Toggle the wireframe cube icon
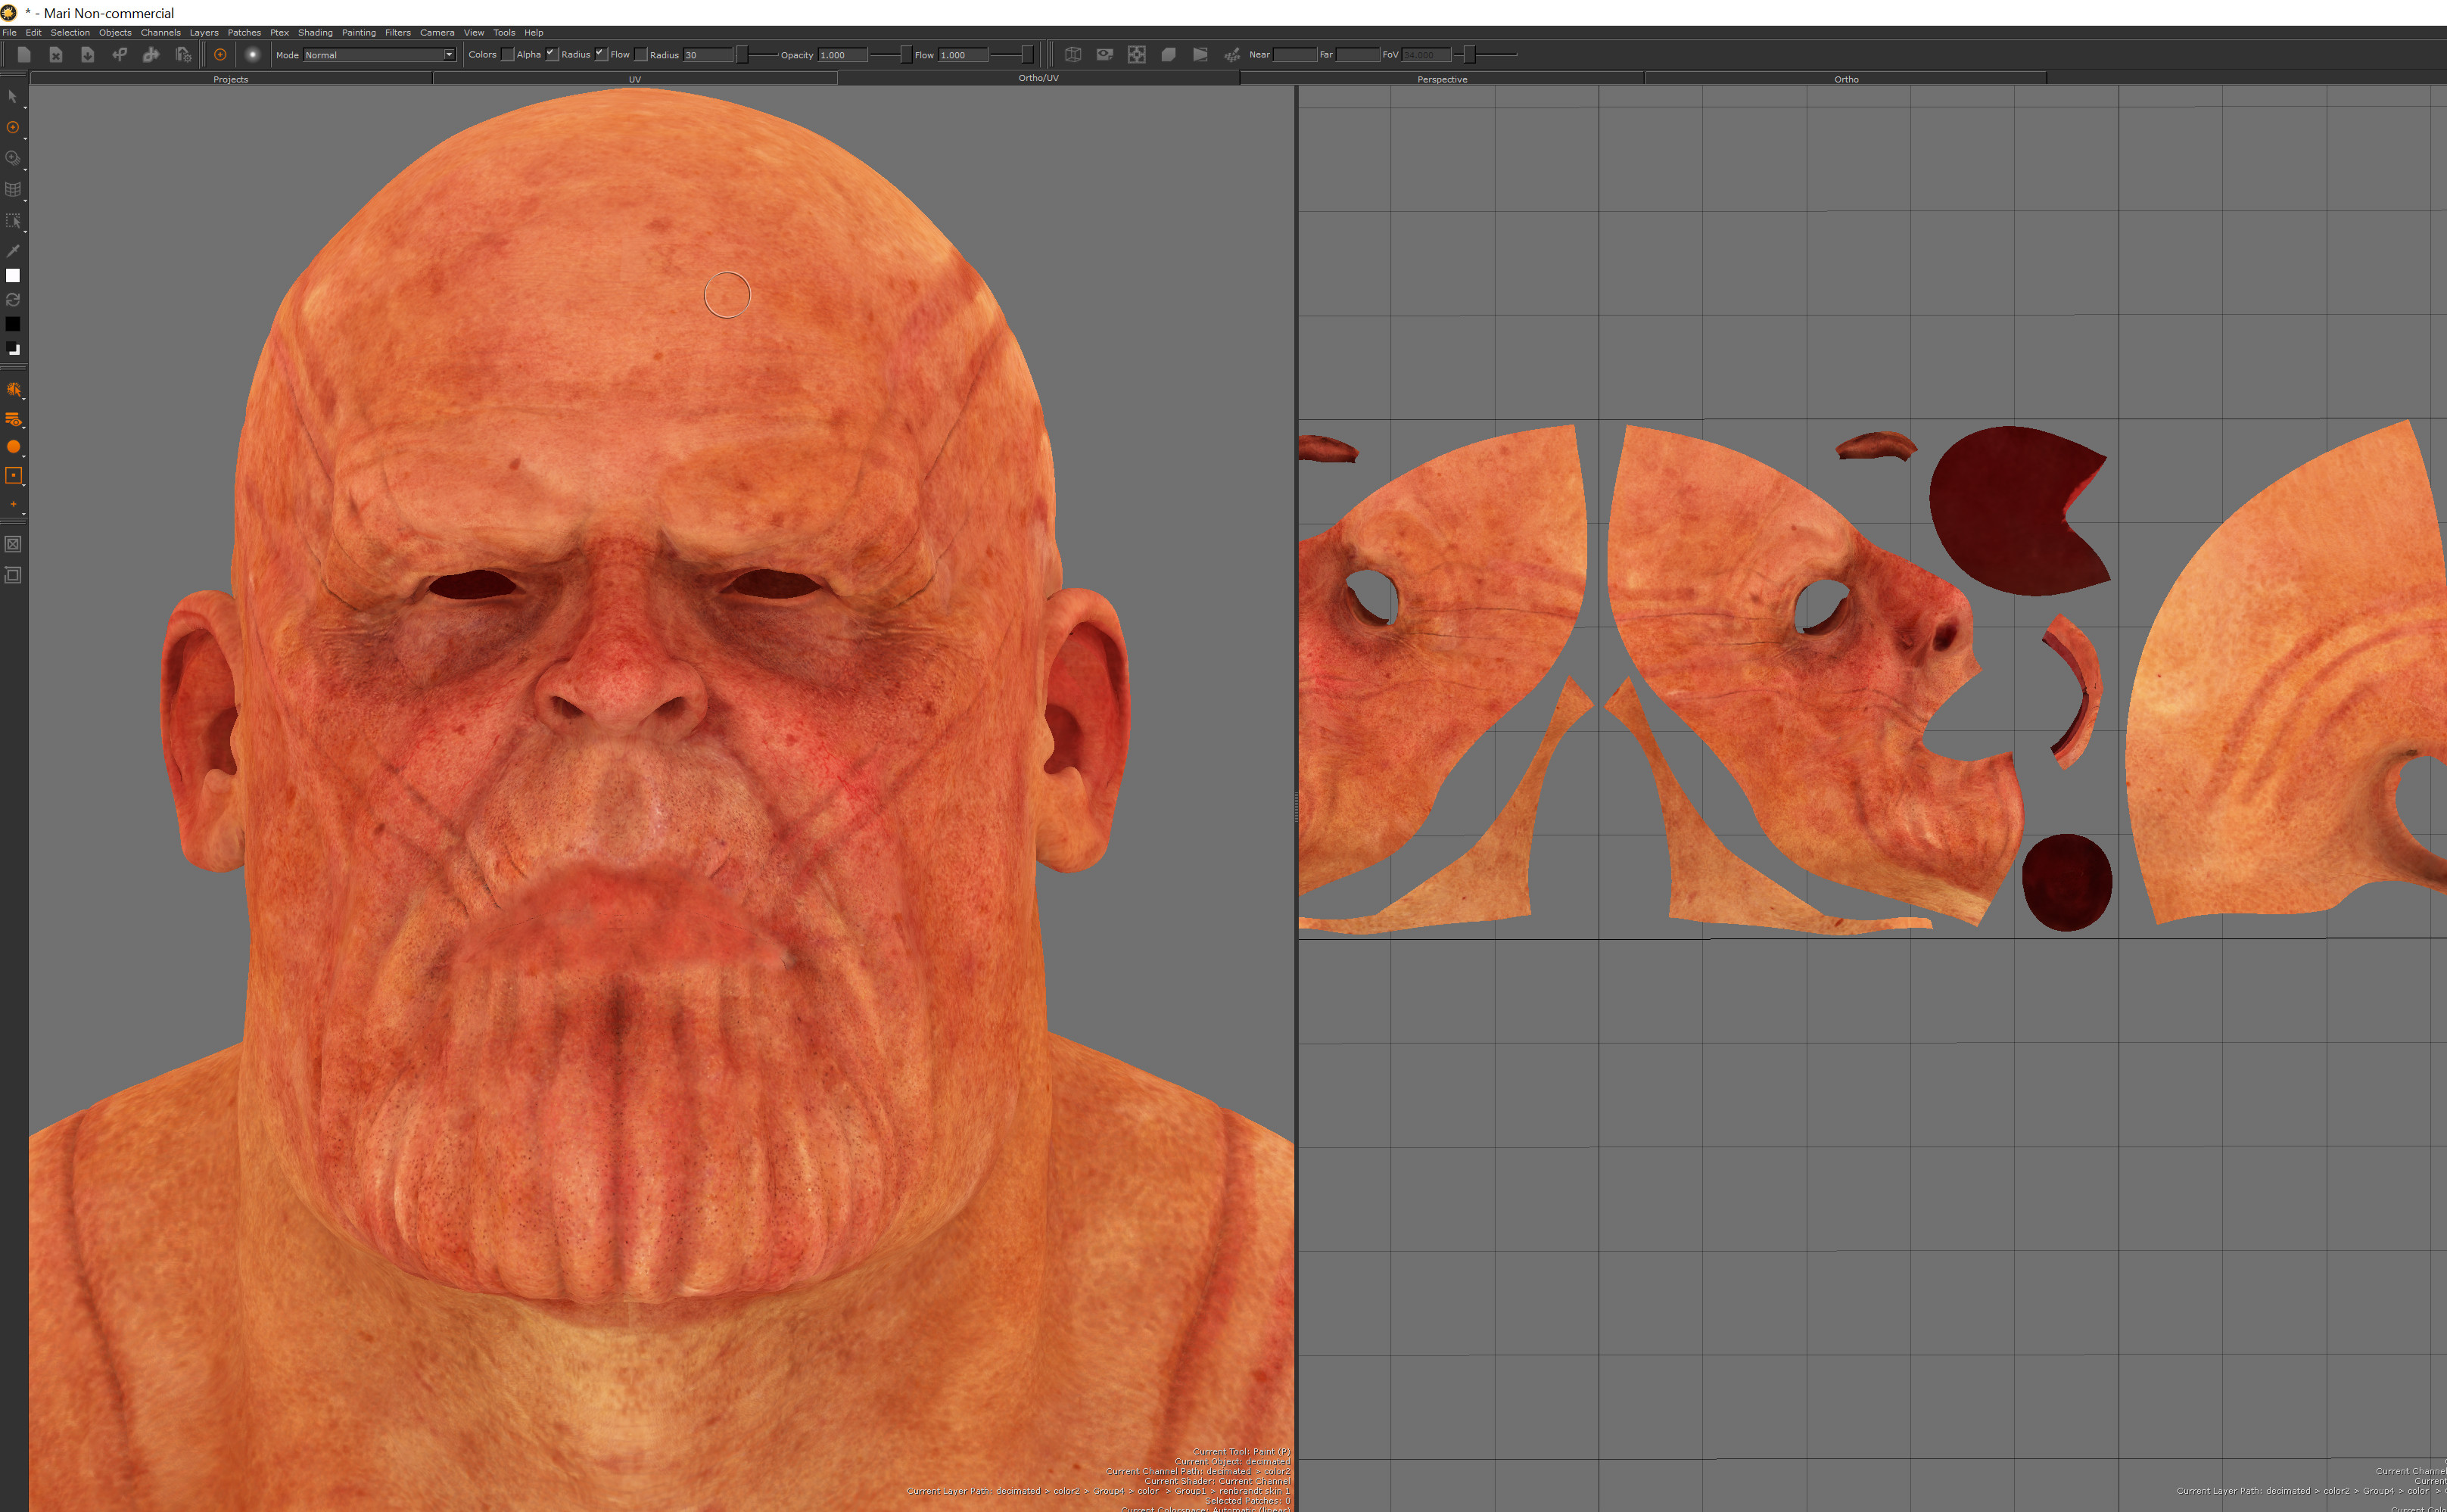The width and height of the screenshot is (2447, 1512). click(x=1073, y=55)
